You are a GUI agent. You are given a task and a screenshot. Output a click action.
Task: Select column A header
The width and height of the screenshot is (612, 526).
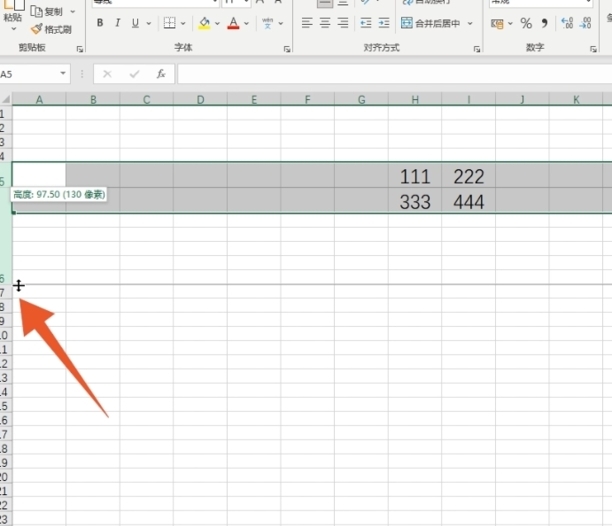click(39, 100)
